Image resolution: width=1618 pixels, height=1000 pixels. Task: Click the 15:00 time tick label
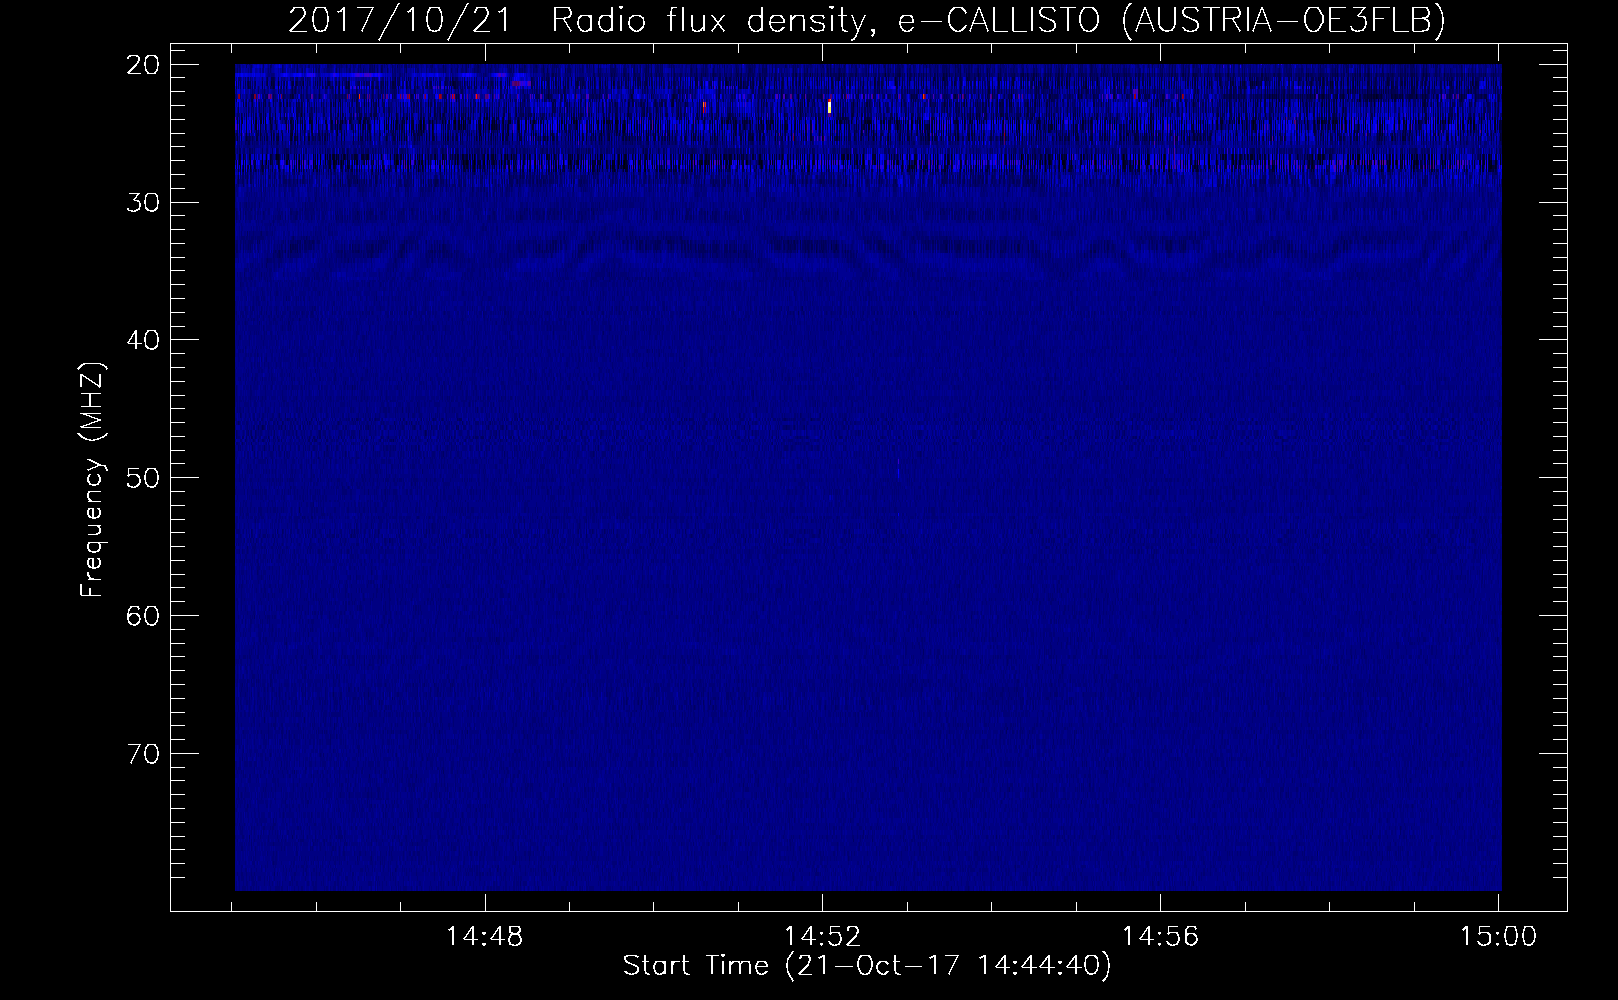1498,937
